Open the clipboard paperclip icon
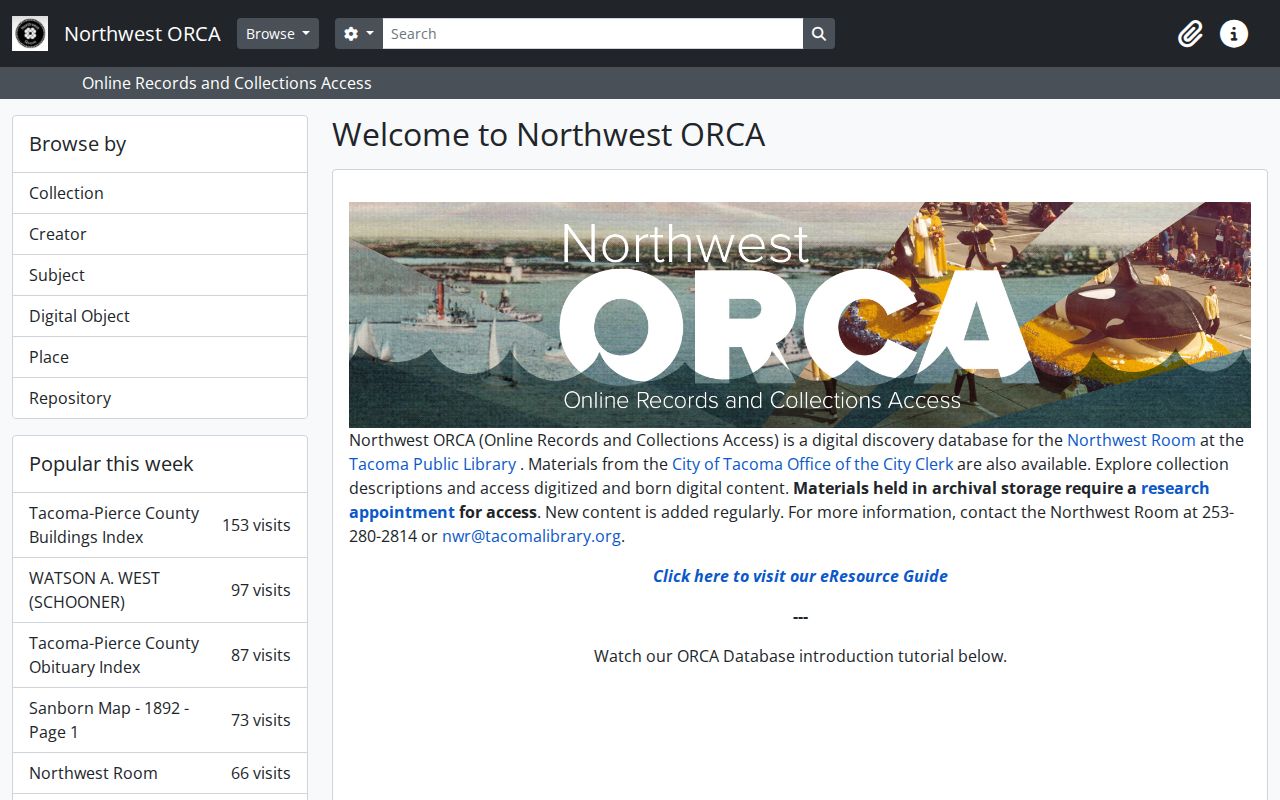1280x800 pixels. 1190,34
